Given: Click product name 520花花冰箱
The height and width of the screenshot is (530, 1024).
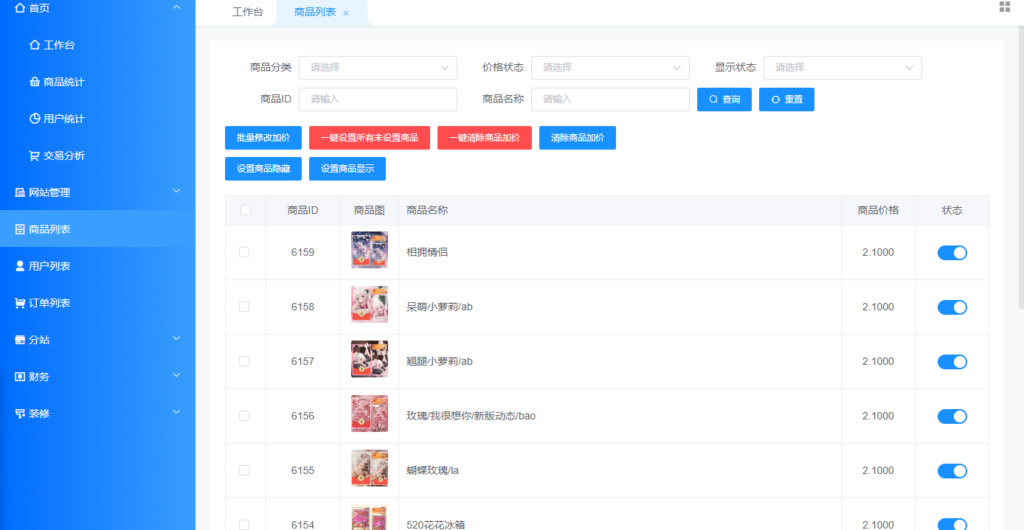Looking at the screenshot, I should [436, 524].
